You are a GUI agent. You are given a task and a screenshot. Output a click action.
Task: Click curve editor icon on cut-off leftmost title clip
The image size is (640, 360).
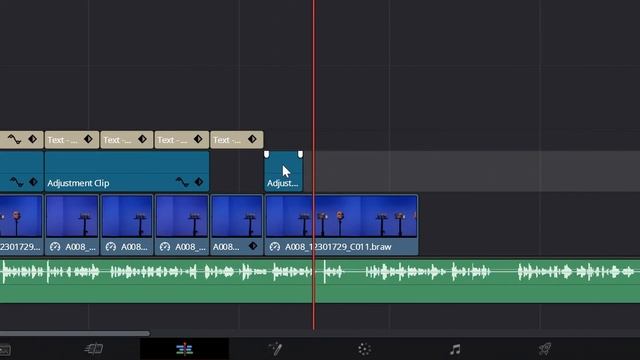(15, 139)
